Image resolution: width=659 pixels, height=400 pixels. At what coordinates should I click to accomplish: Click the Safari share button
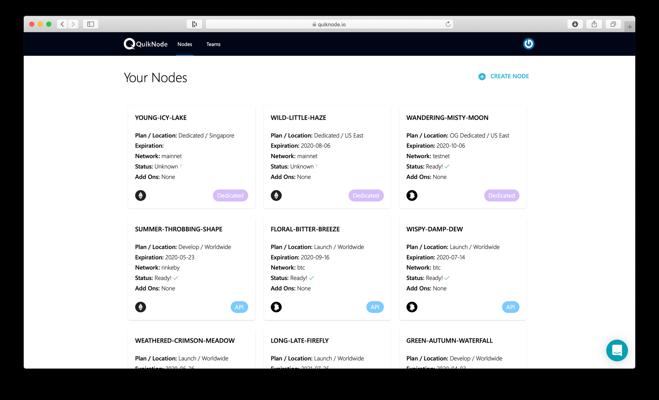(594, 24)
